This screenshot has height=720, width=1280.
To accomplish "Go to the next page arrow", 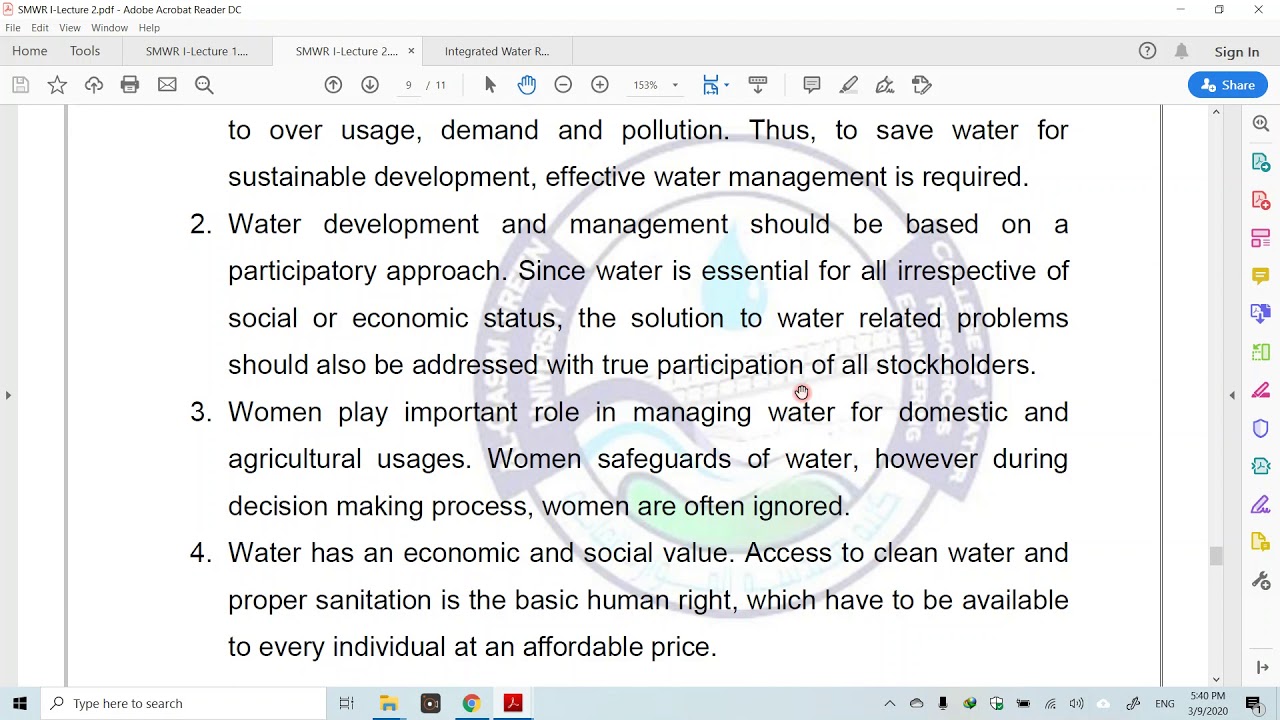I will [370, 85].
